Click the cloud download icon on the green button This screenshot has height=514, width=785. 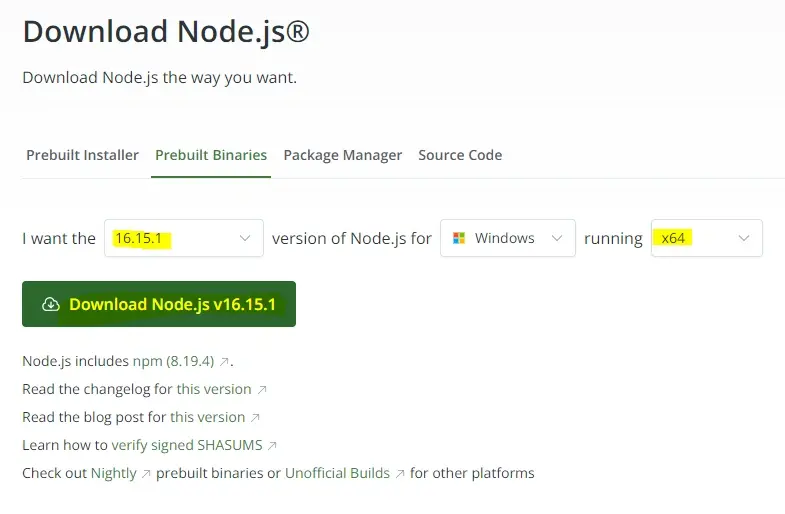tap(51, 304)
